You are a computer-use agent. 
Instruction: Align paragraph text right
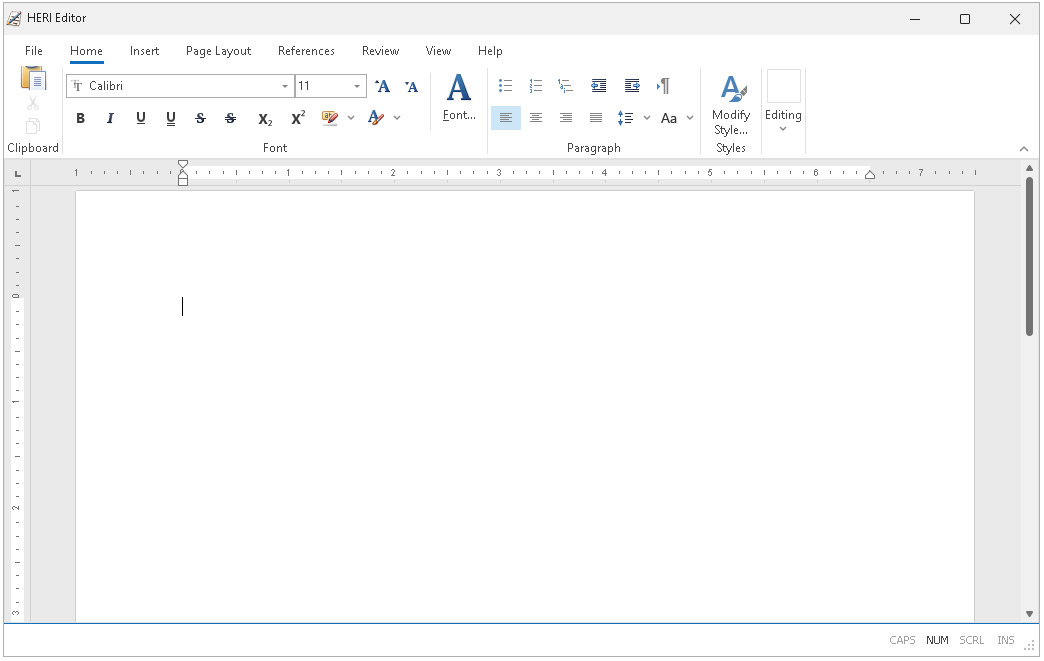coord(566,118)
